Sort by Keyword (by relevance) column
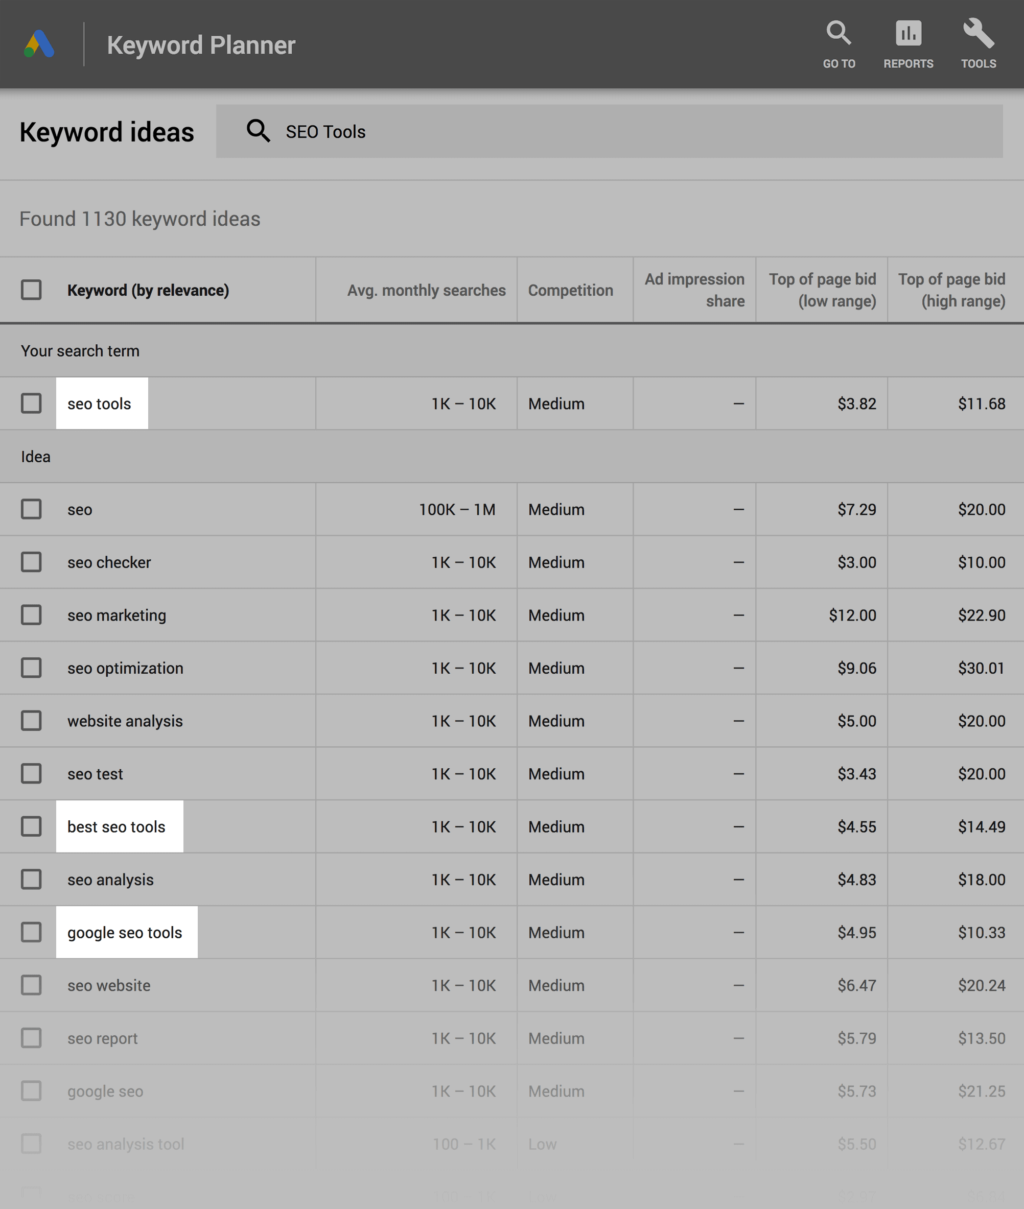Screen dimensions: 1024x1209 pyautogui.click(x=148, y=290)
